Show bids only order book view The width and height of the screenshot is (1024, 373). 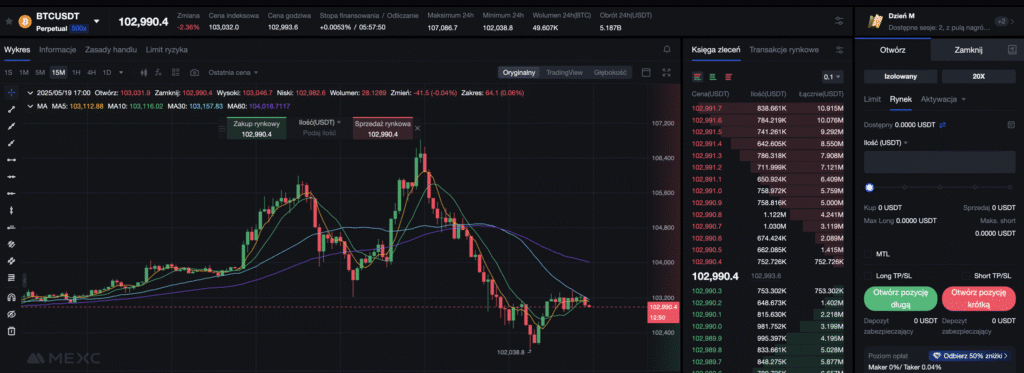click(x=712, y=77)
